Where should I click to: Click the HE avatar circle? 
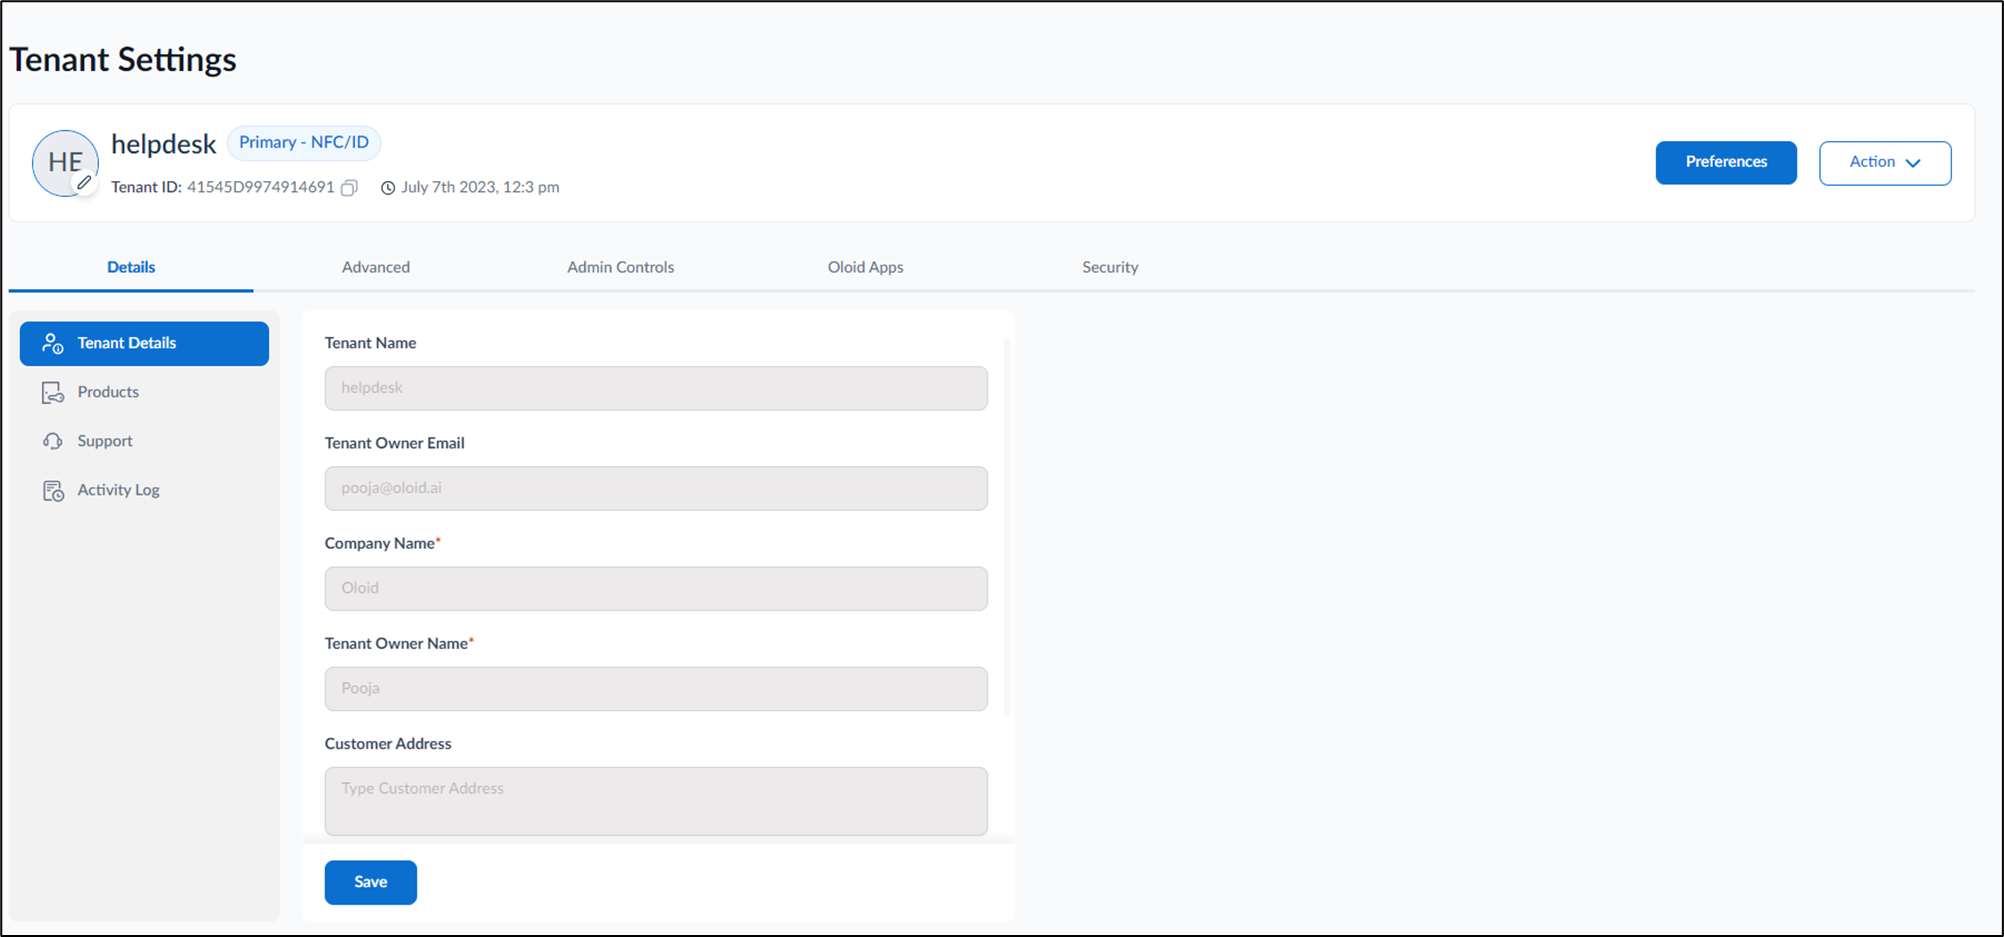click(65, 162)
